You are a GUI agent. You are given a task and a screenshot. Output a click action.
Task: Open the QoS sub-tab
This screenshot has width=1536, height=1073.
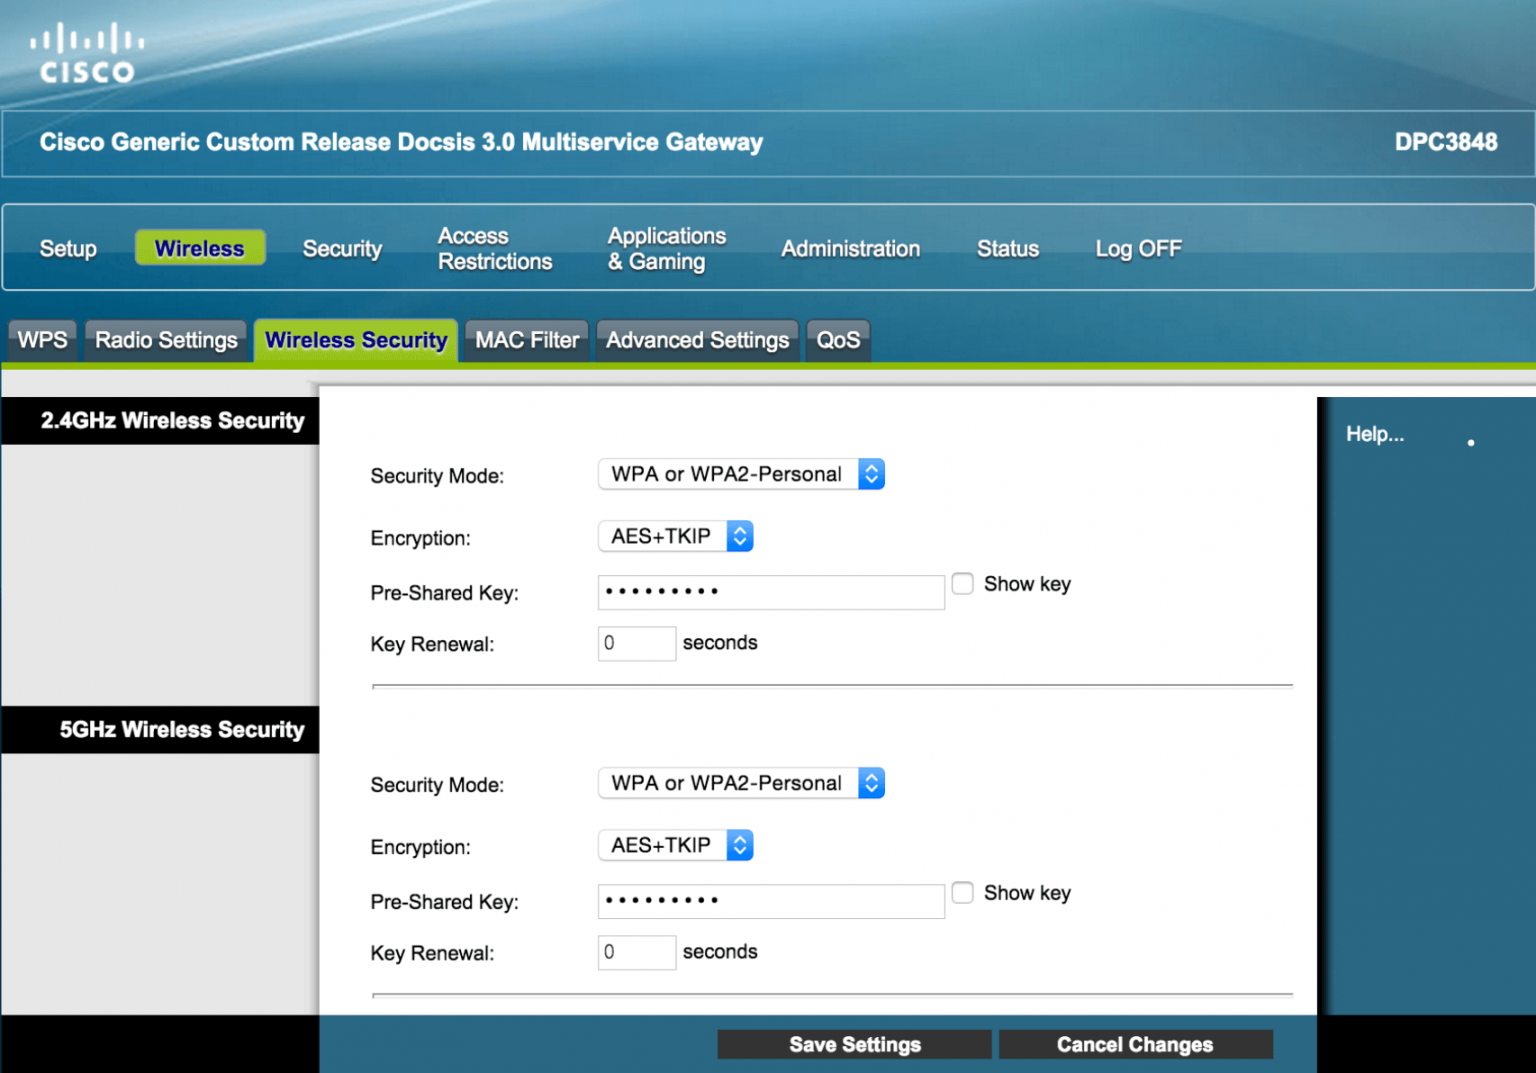point(838,340)
